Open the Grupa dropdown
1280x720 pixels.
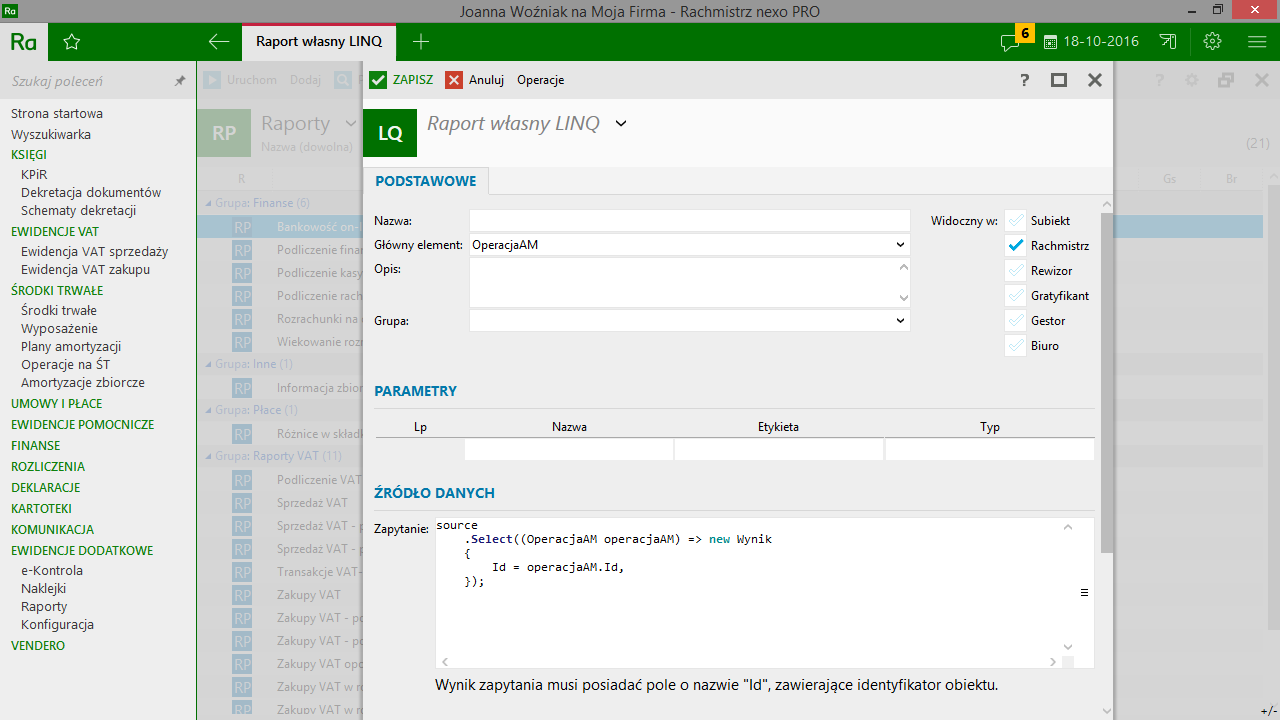click(900, 321)
